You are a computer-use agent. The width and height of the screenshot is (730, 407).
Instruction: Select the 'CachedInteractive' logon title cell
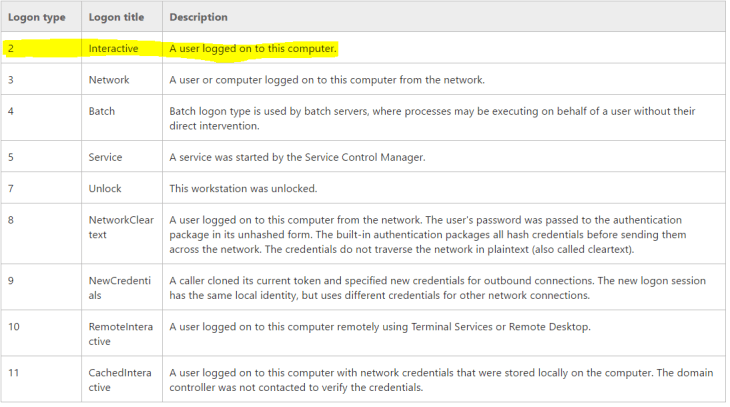click(119, 379)
